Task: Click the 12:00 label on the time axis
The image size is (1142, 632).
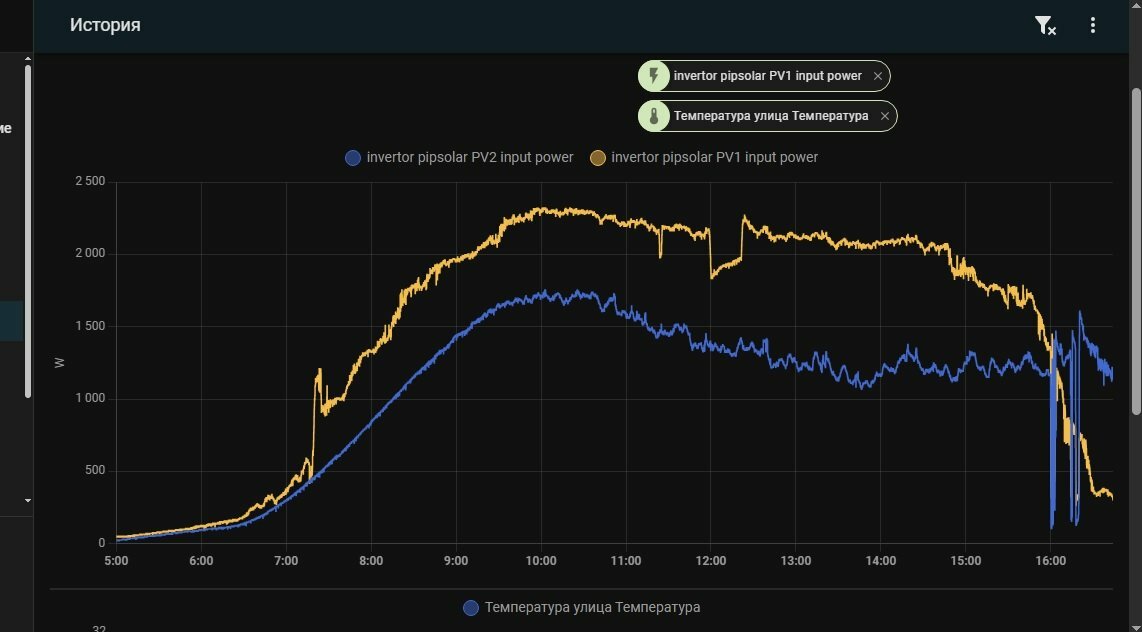Action: click(x=711, y=561)
